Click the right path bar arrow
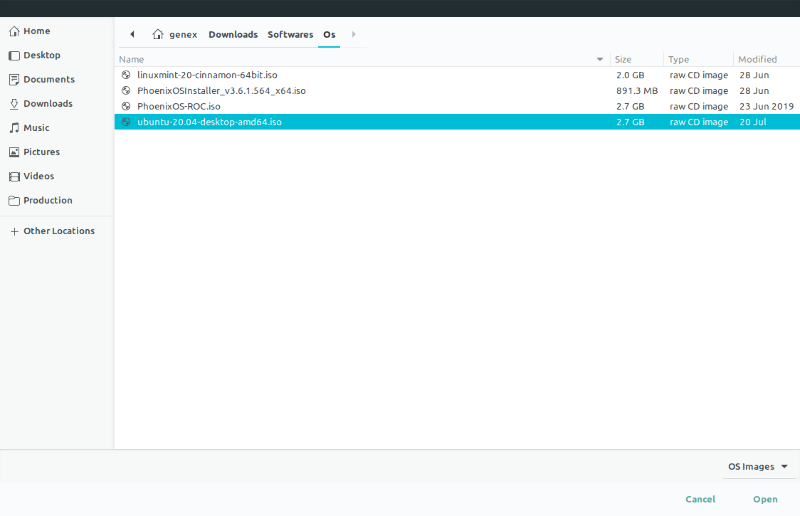The height and width of the screenshot is (516, 800). (x=353, y=34)
